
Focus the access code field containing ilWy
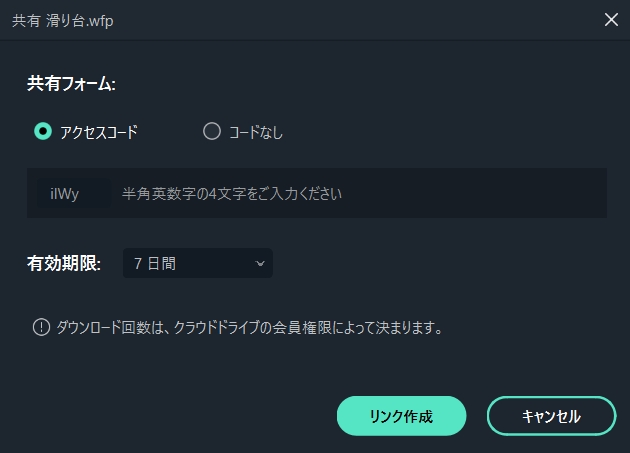74,194
